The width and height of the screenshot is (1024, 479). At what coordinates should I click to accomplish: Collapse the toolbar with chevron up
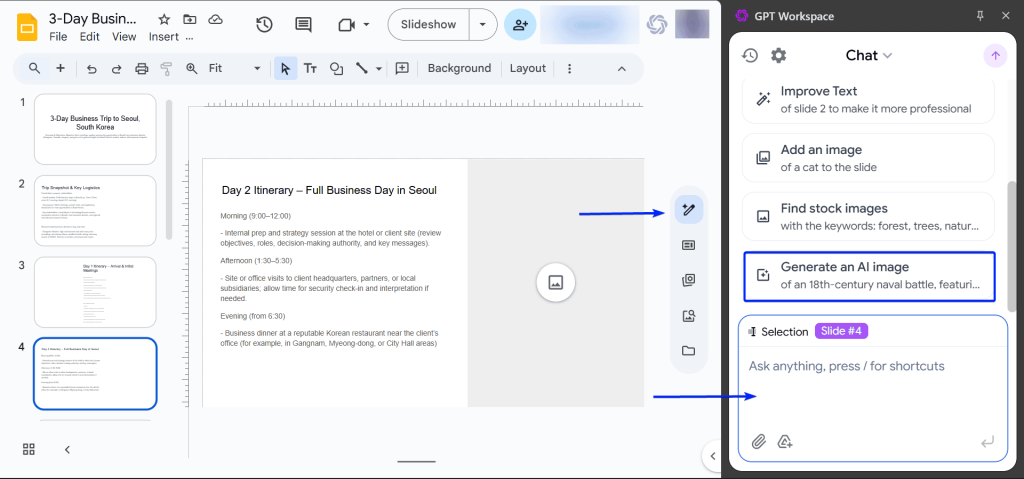(x=621, y=68)
